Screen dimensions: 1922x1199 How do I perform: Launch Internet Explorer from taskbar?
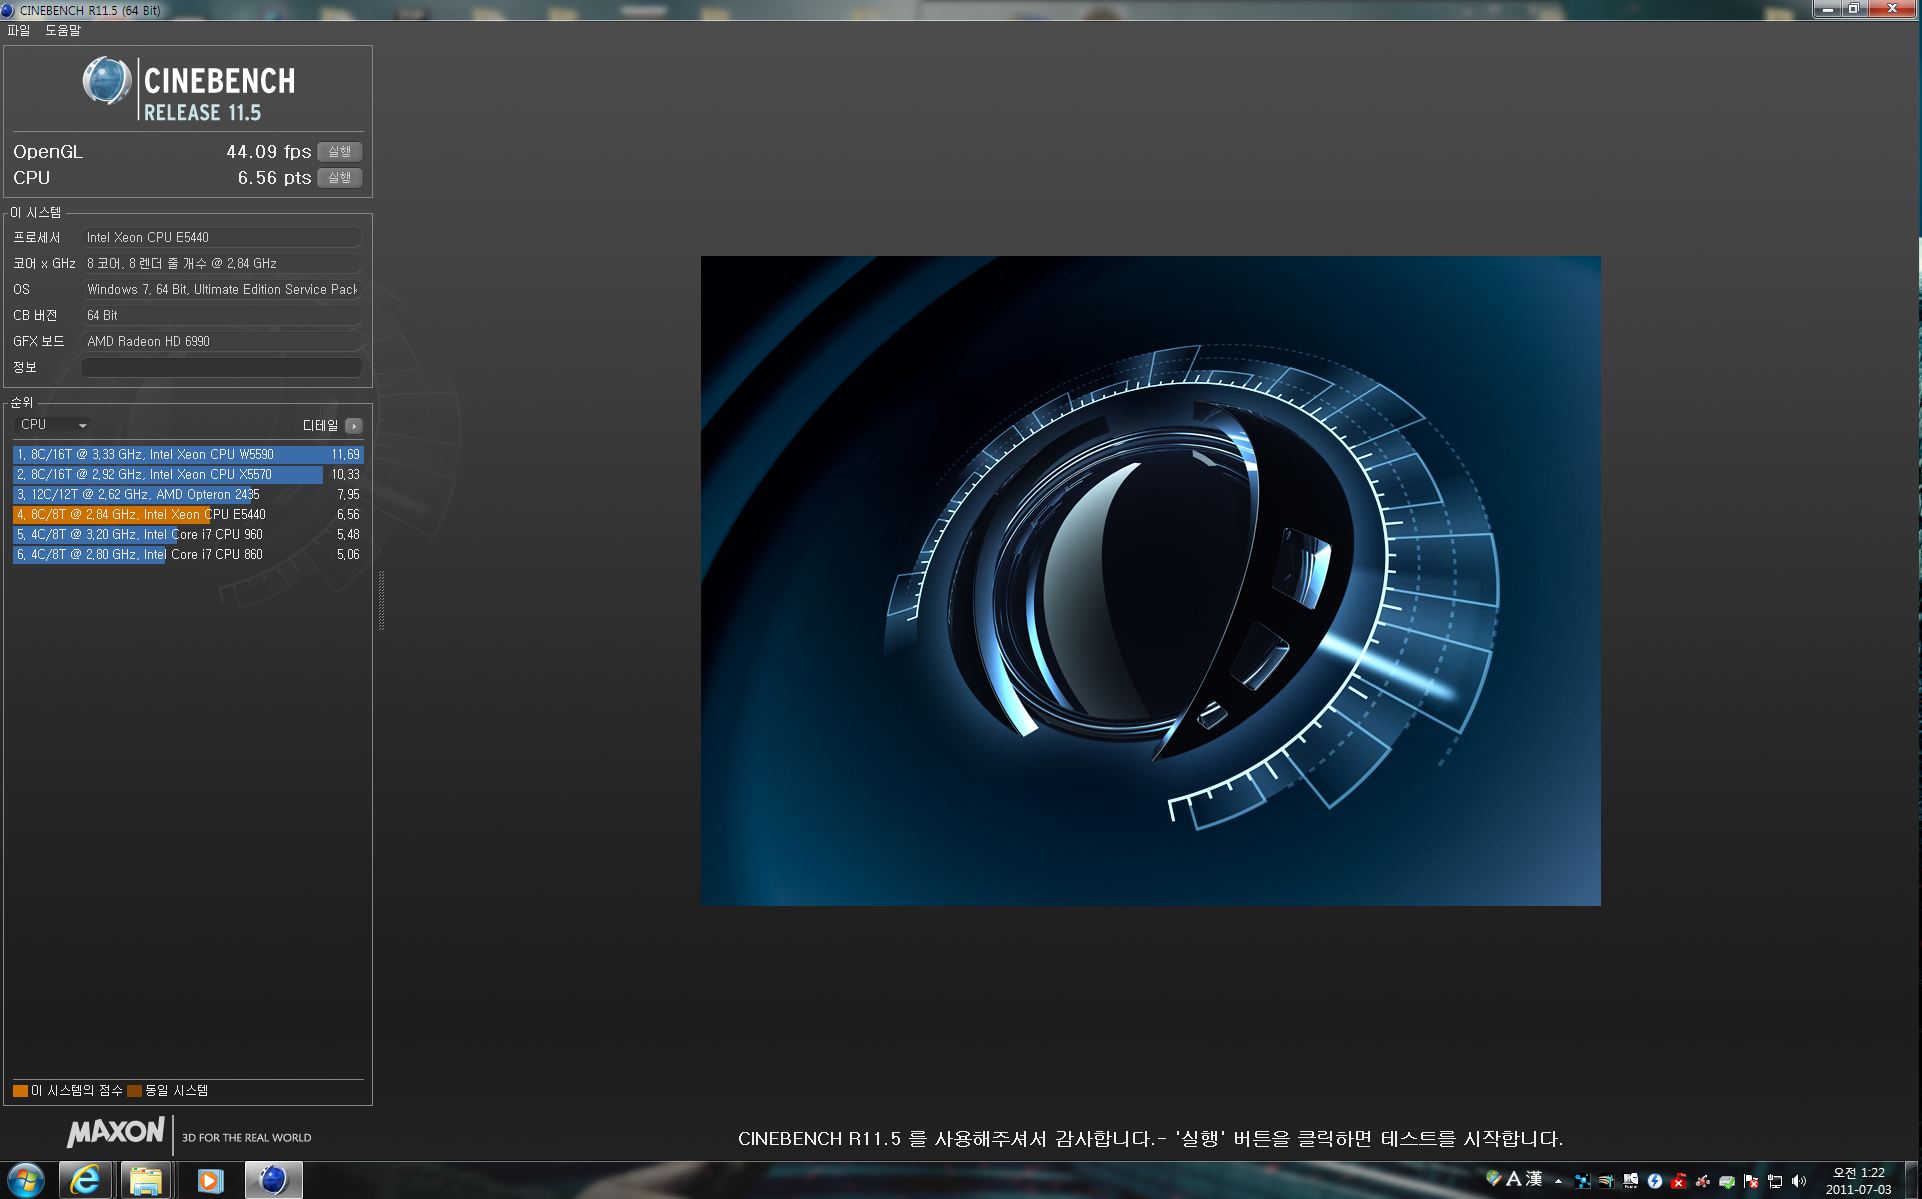[x=85, y=1181]
